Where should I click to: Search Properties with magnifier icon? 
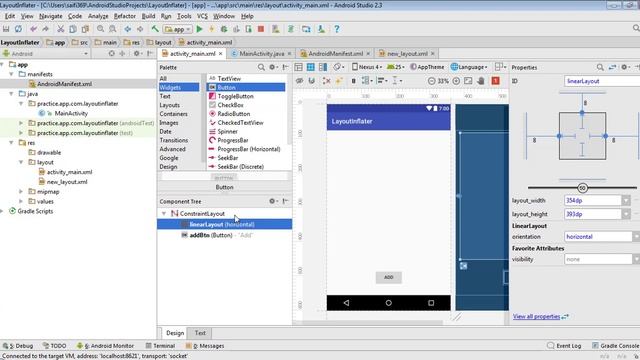tap(600, 67)
